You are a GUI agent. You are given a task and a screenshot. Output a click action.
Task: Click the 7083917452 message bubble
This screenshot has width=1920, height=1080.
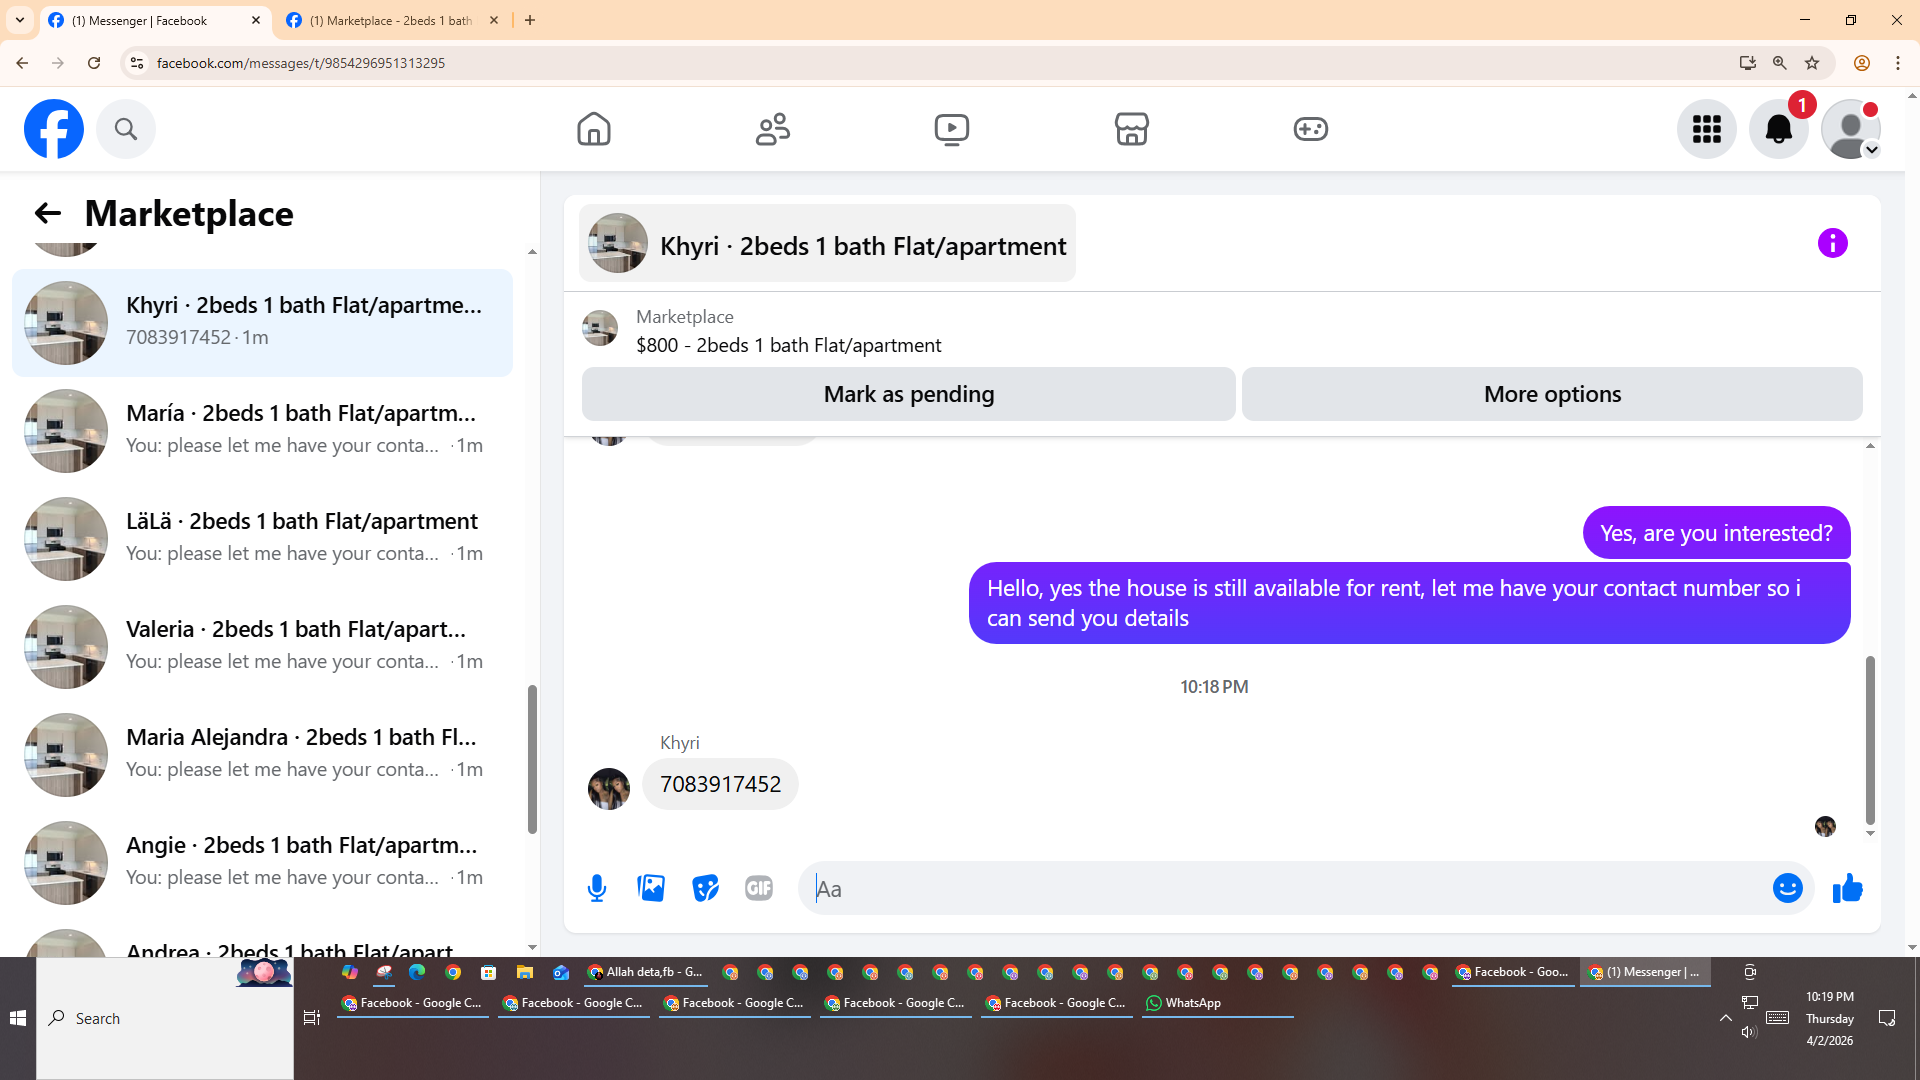point(720,784)
